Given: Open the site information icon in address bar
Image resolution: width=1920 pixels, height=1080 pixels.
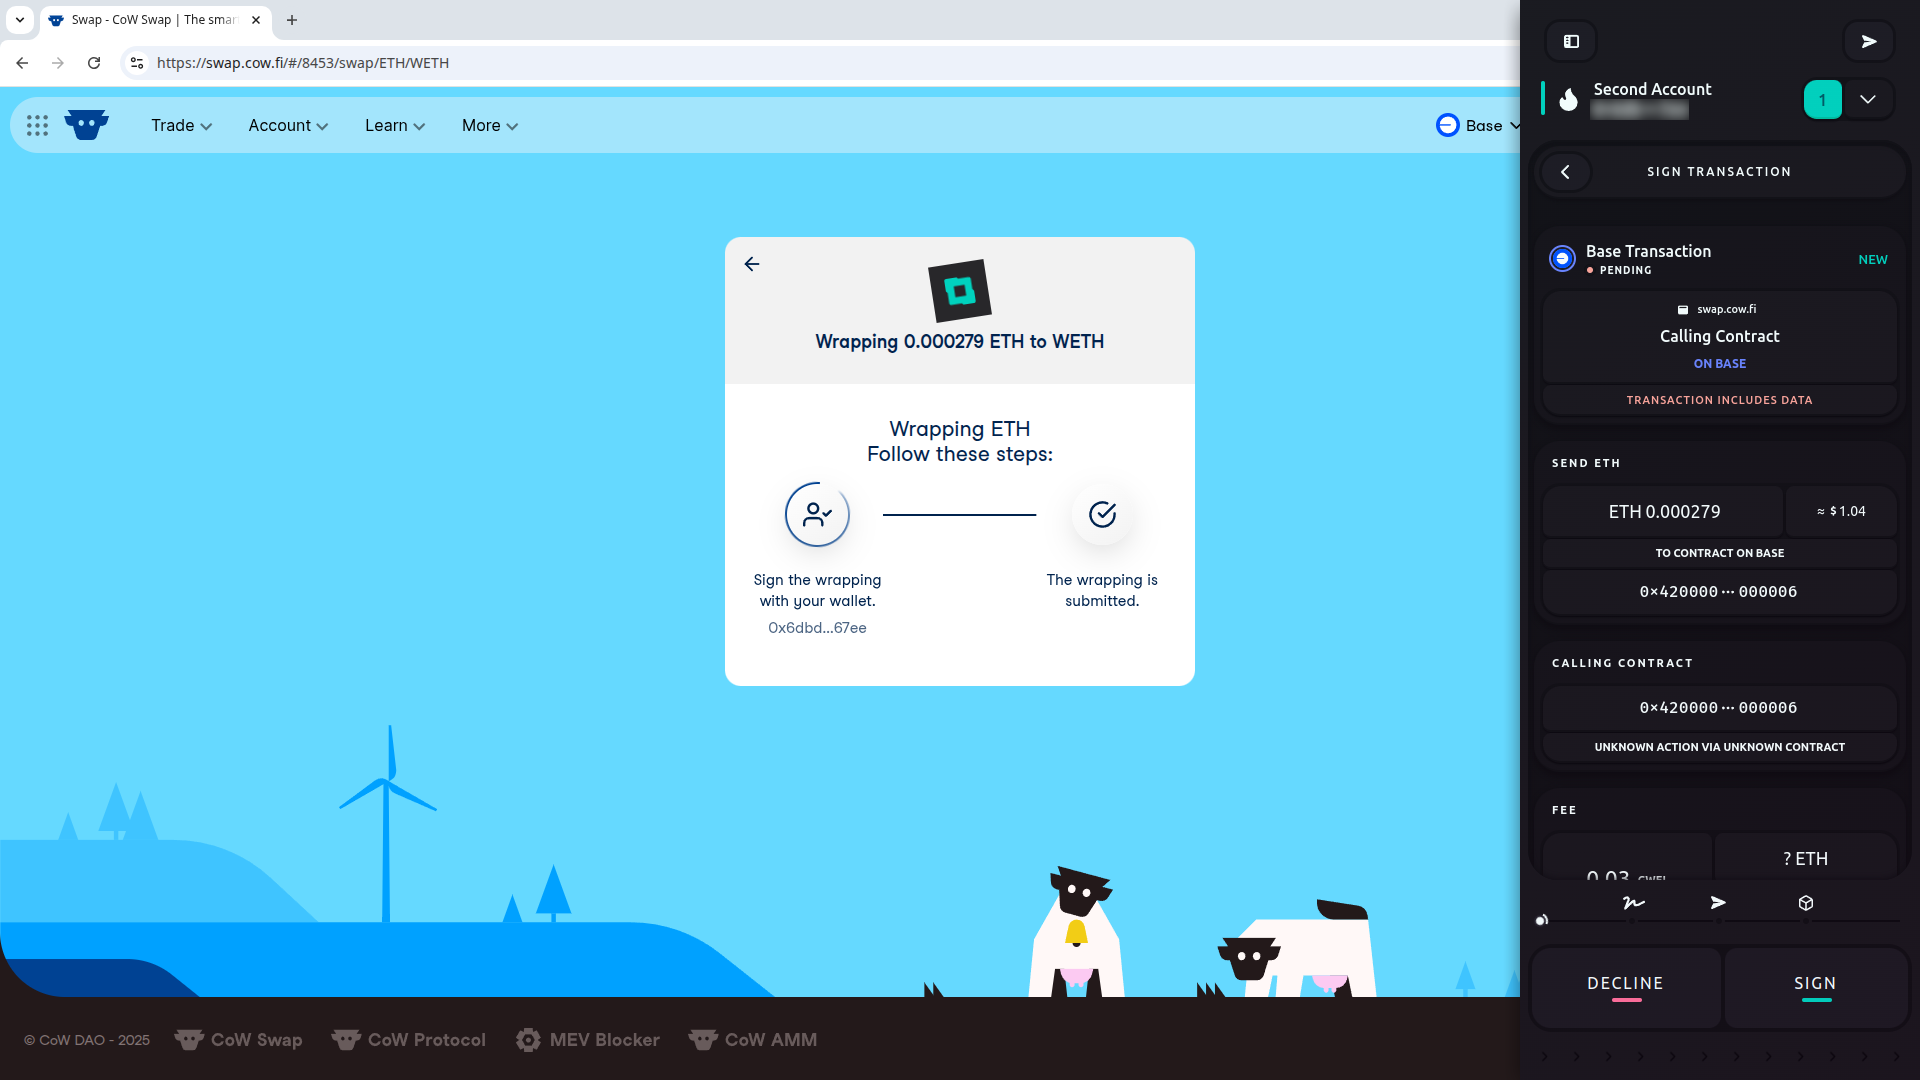Looking at the screenshot, I should 137,63.
